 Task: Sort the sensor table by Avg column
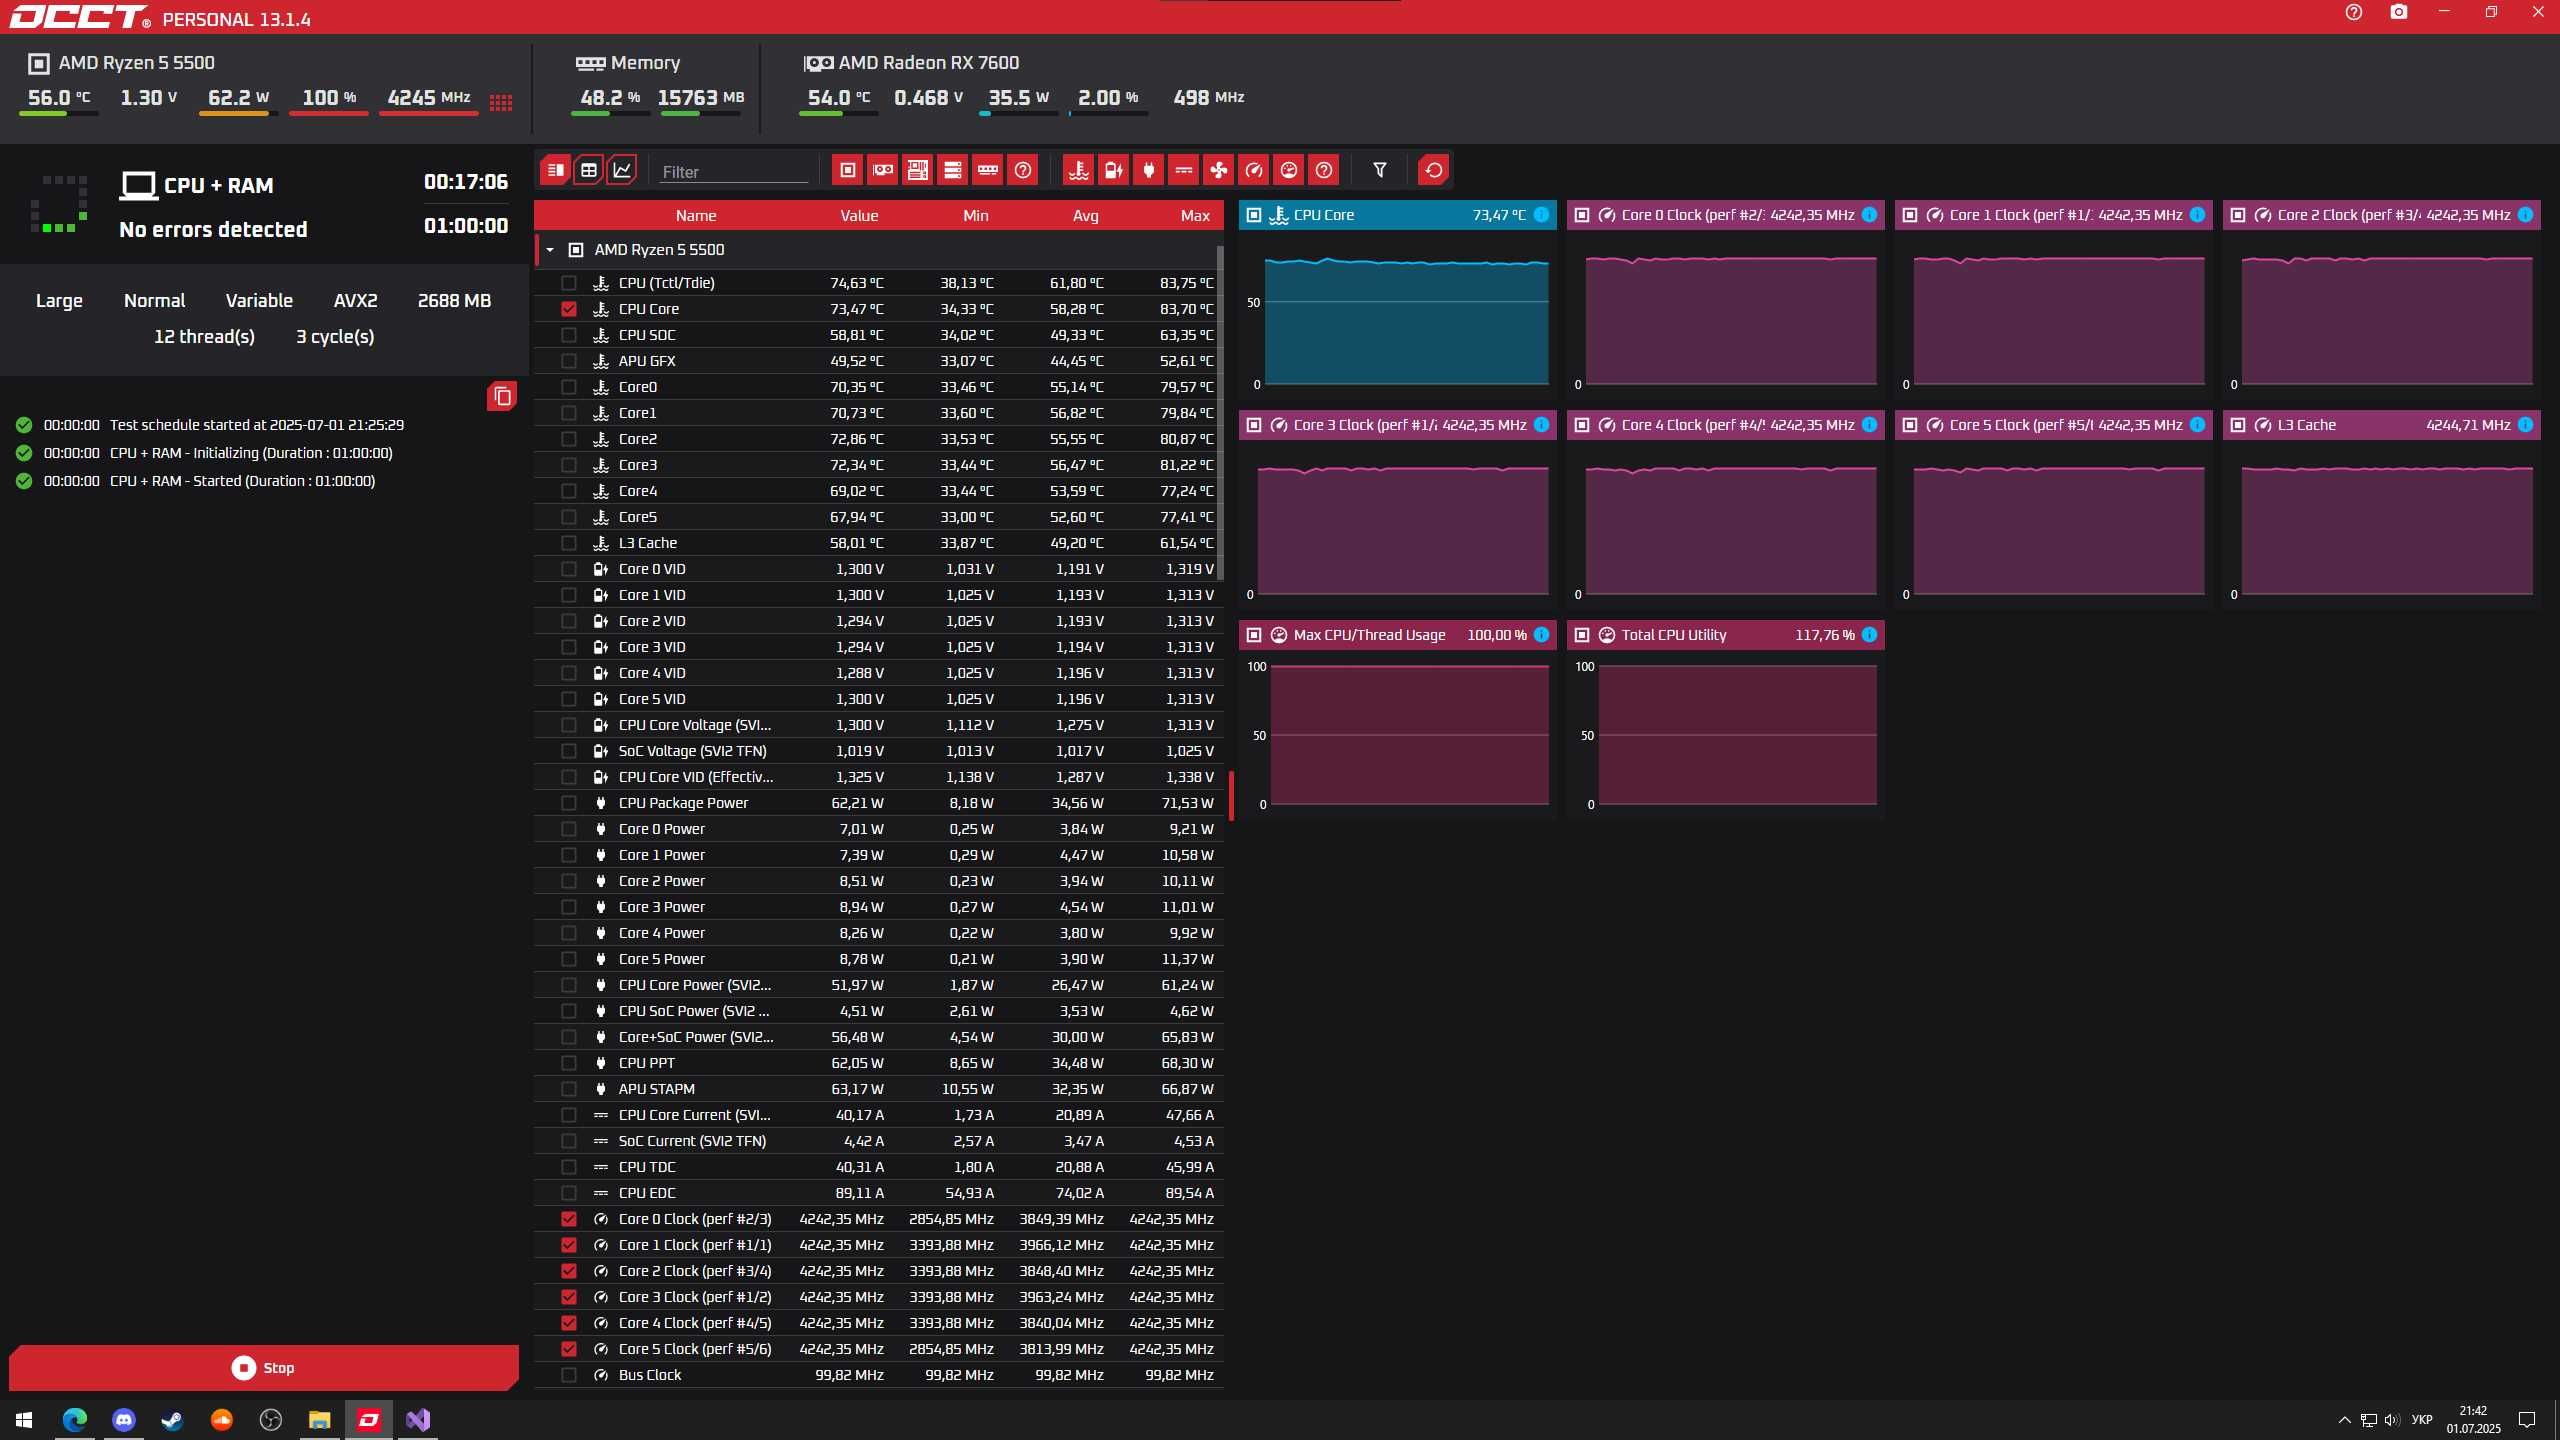pos(1086,216)
